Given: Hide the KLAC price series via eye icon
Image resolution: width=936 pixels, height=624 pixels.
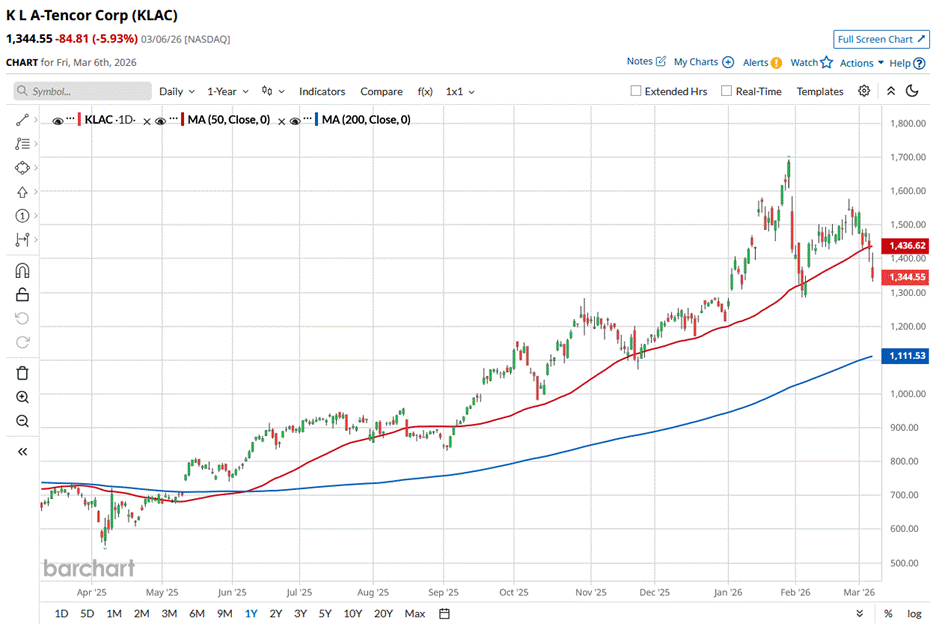Looking at the screenshot, I should click(x=58, y=120).
